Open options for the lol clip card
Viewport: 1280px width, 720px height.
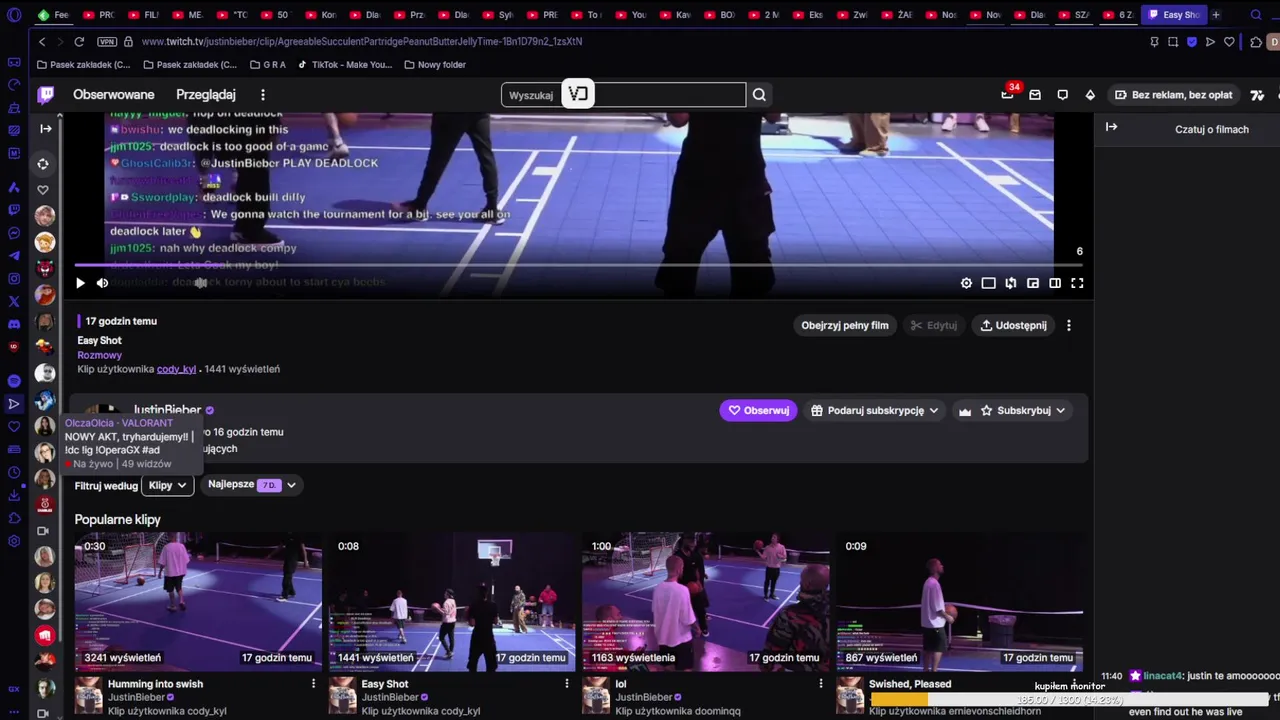(821, 684)
